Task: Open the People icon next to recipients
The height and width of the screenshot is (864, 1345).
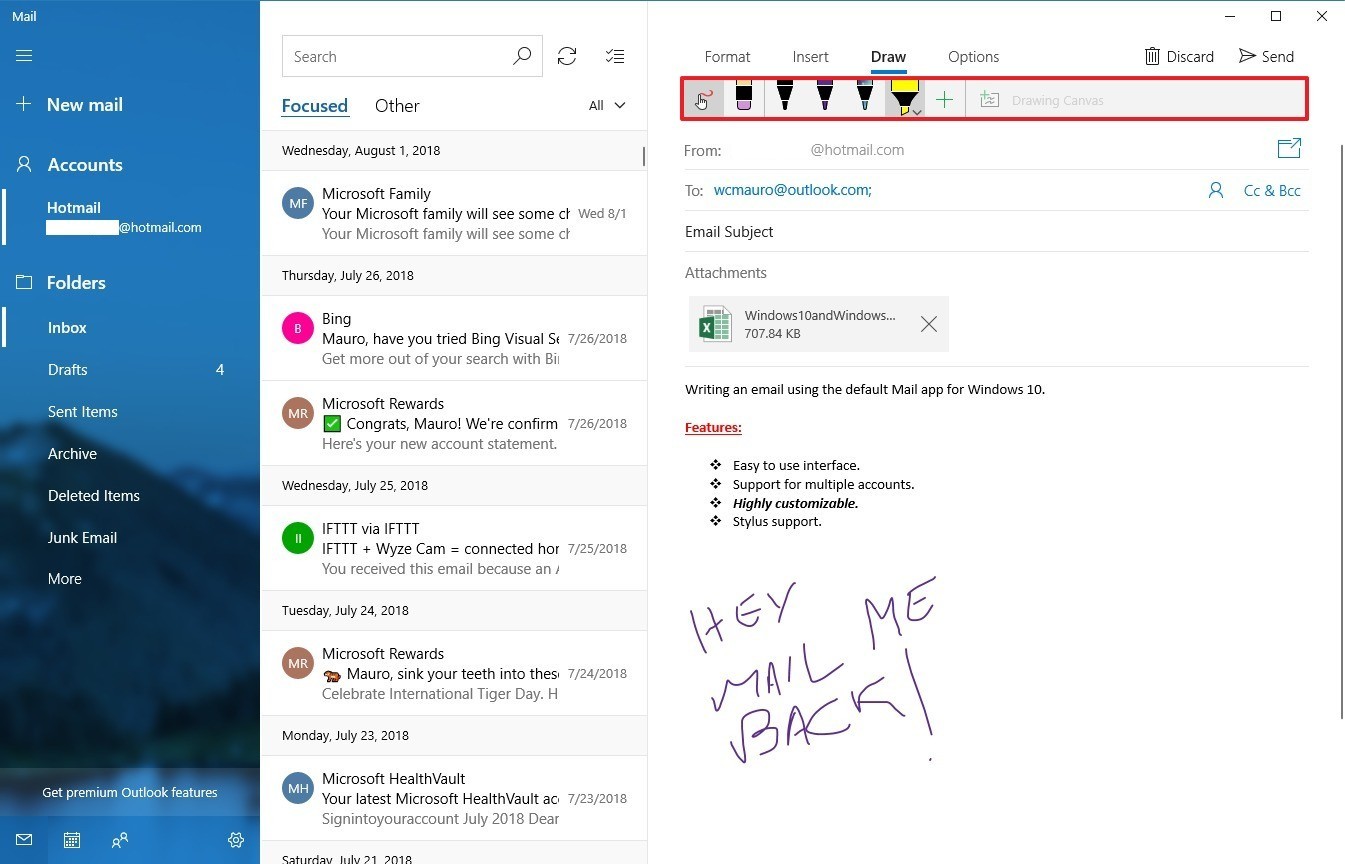Action: (1216, 190)
